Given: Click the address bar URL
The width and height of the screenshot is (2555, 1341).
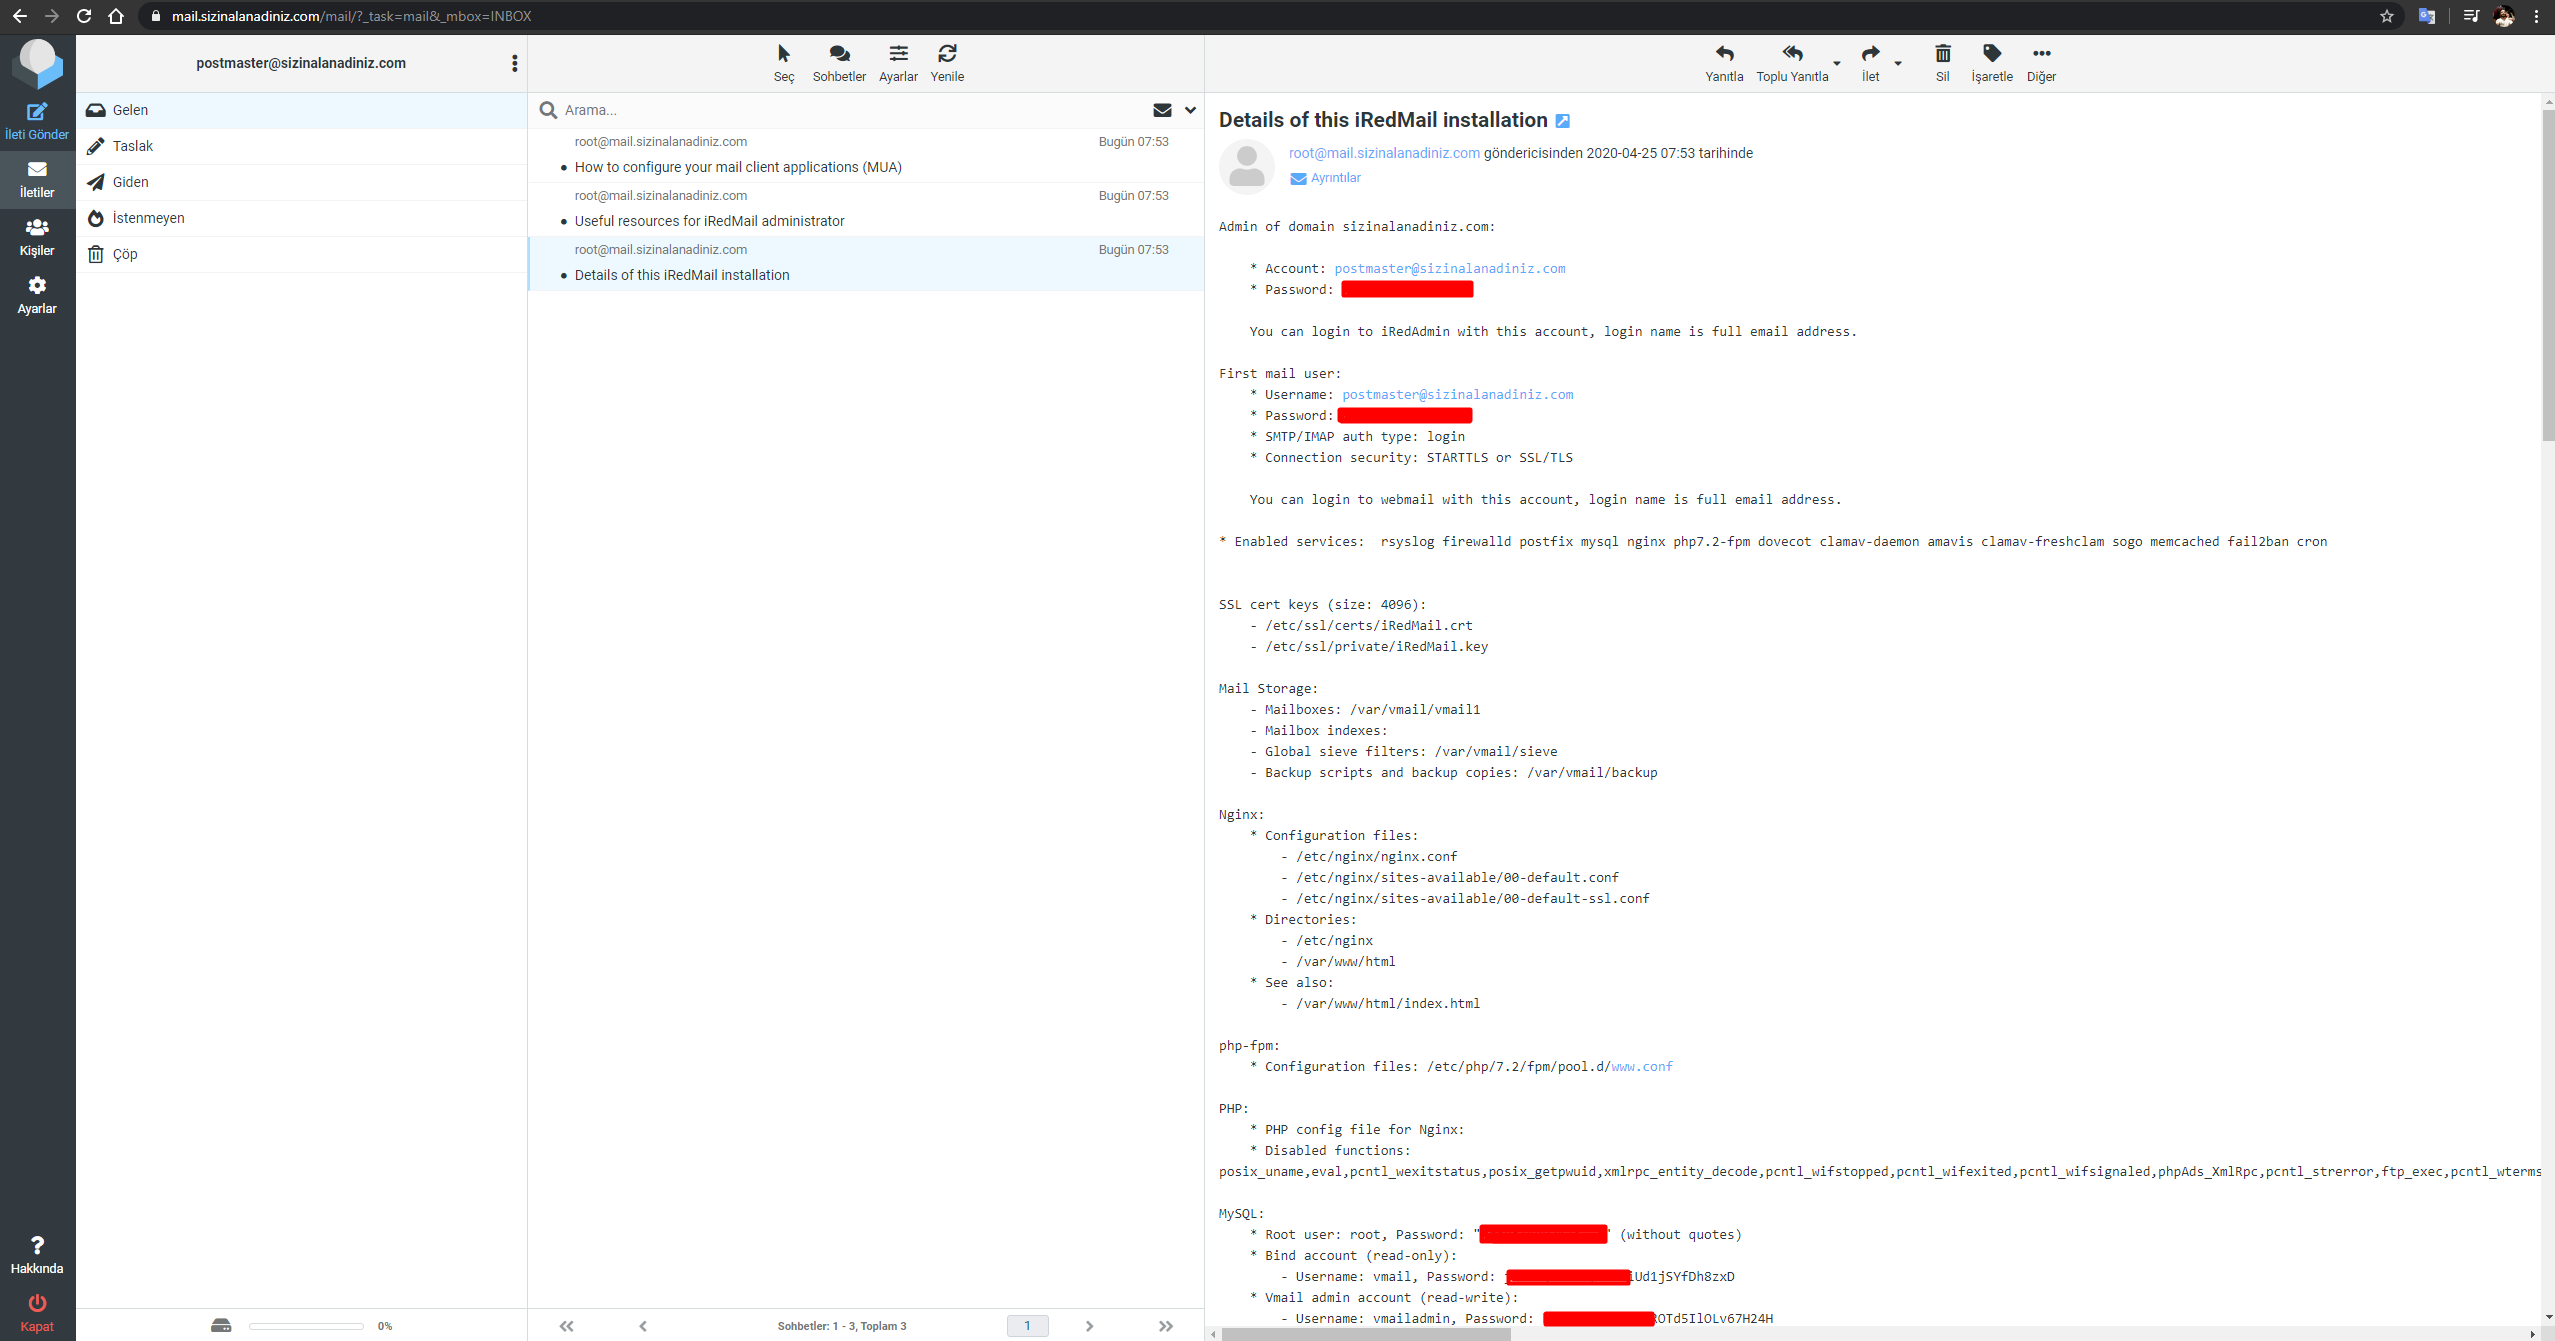Looking at the screenshot, I should pyautogui.click(x=351, y=16).
